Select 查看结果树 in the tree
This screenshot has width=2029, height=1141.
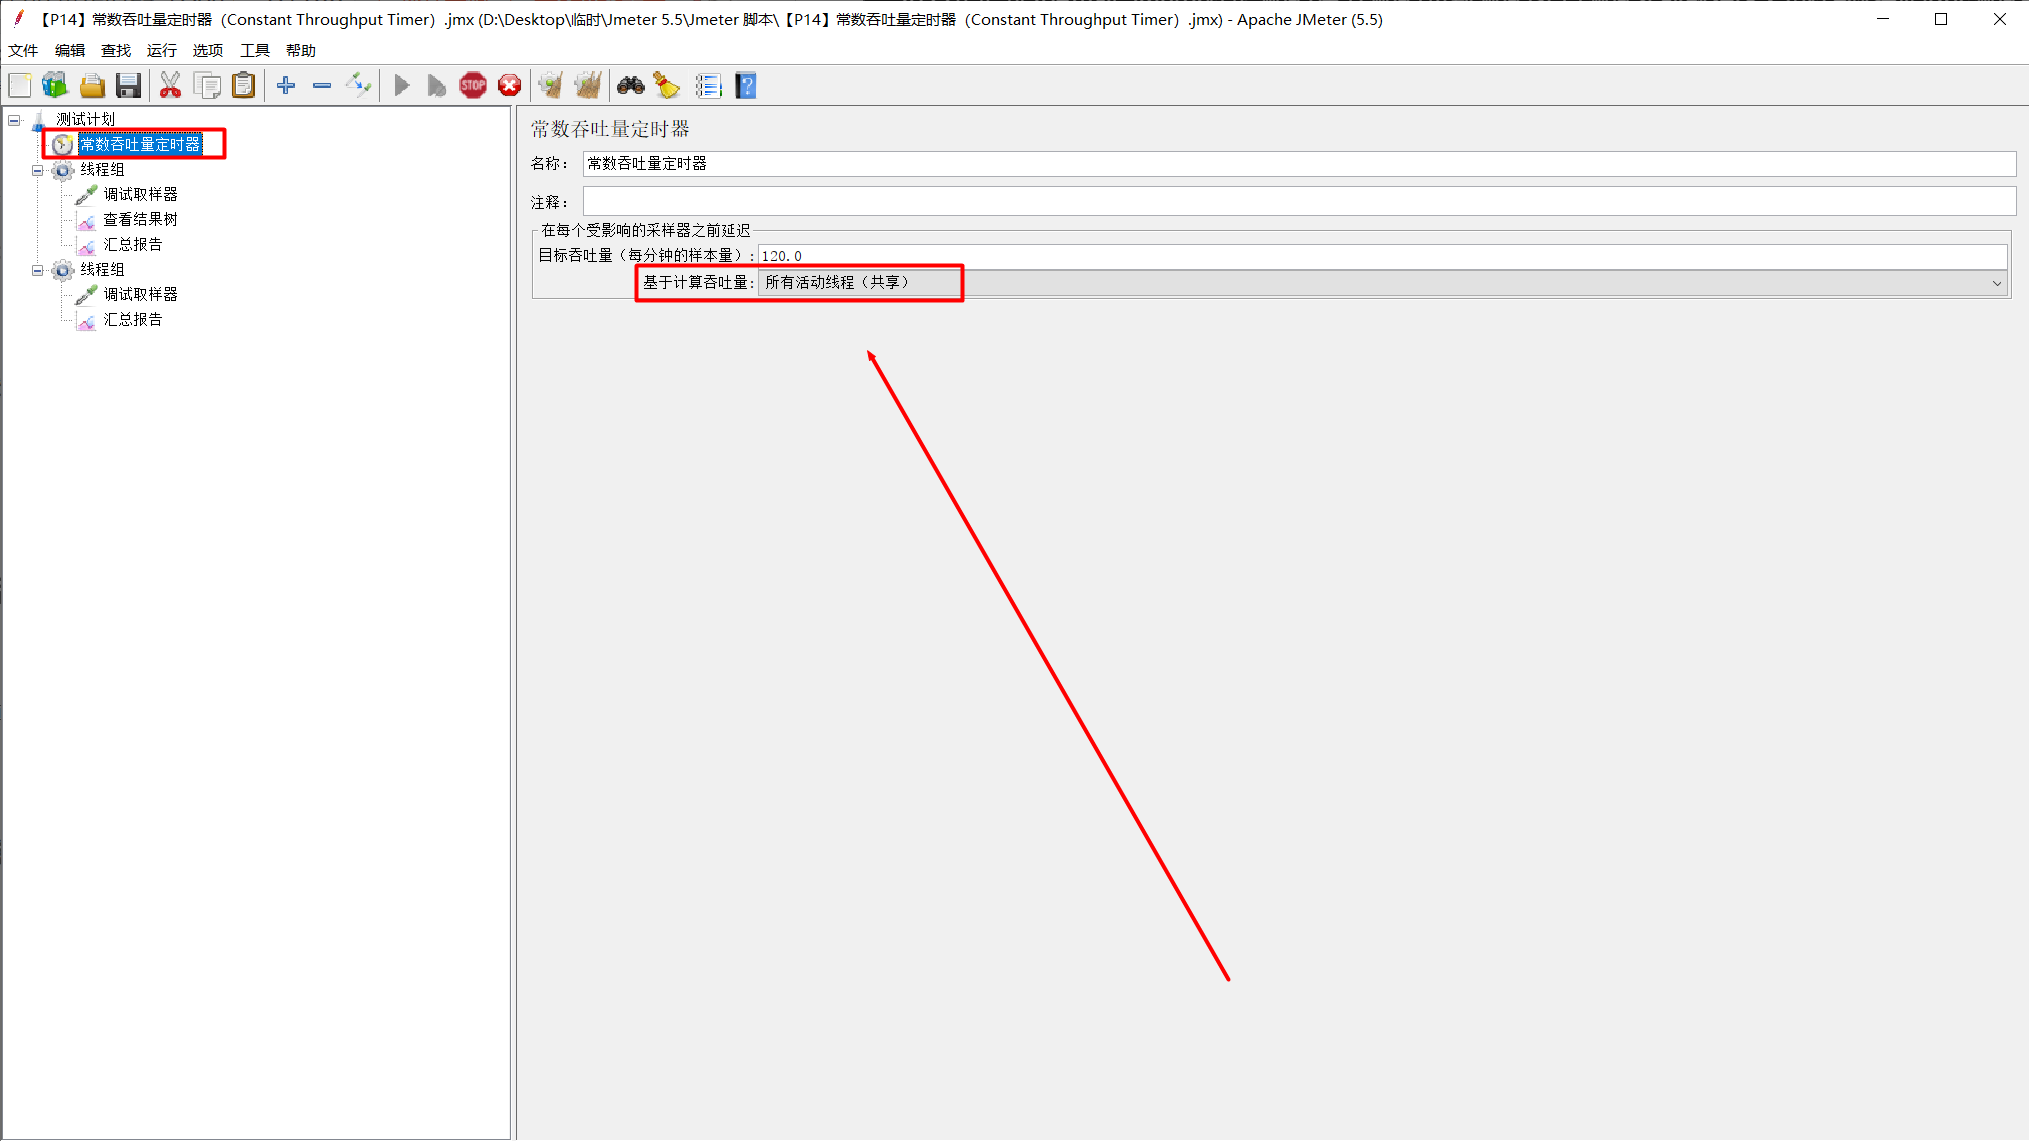click(x=140, y=219)
